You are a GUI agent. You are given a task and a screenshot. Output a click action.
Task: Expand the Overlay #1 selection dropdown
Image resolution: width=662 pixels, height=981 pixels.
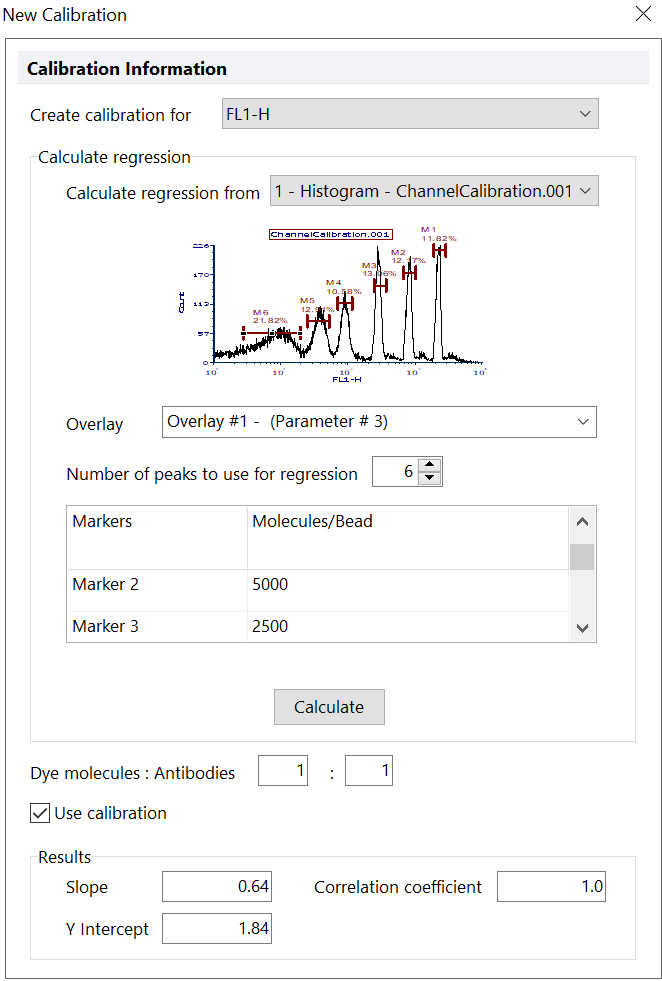379,421
